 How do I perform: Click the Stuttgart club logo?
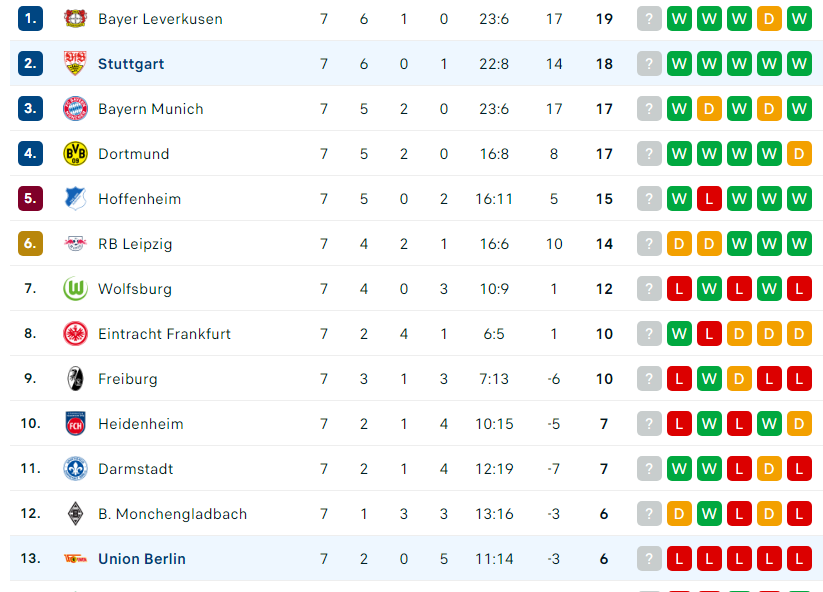(75, 64)
